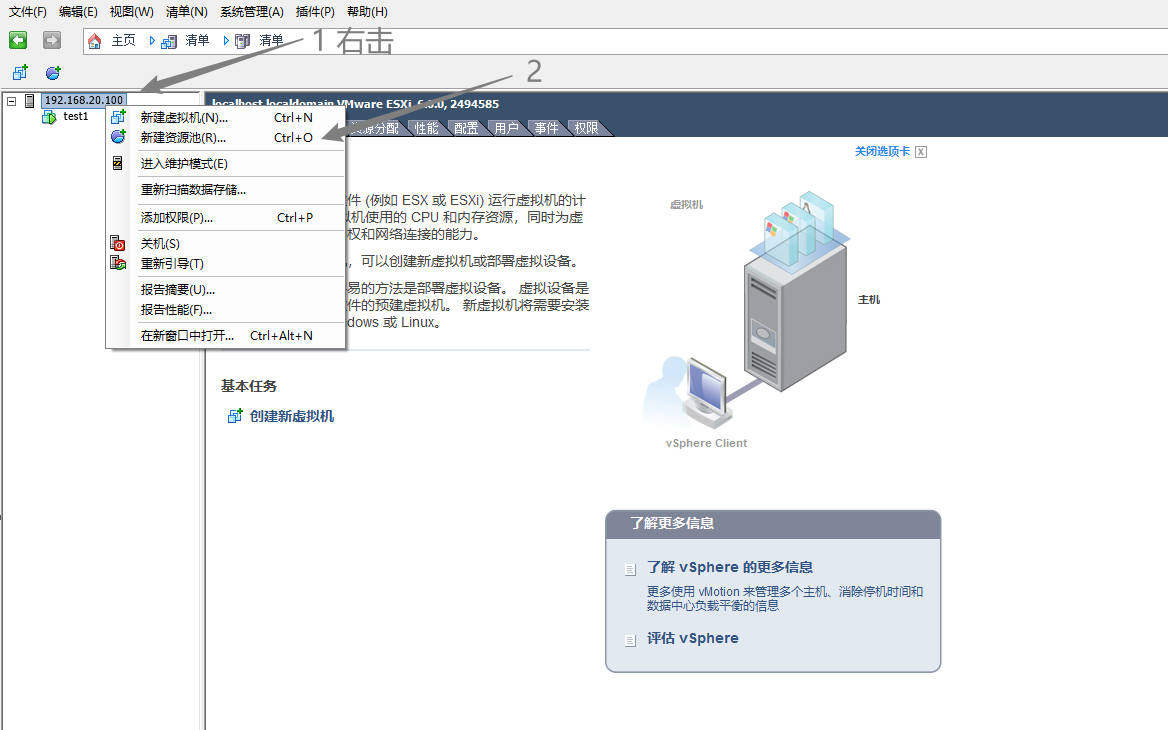Select the new resource pool toolbar icon
1168x730 pixels.
[51, 72]
